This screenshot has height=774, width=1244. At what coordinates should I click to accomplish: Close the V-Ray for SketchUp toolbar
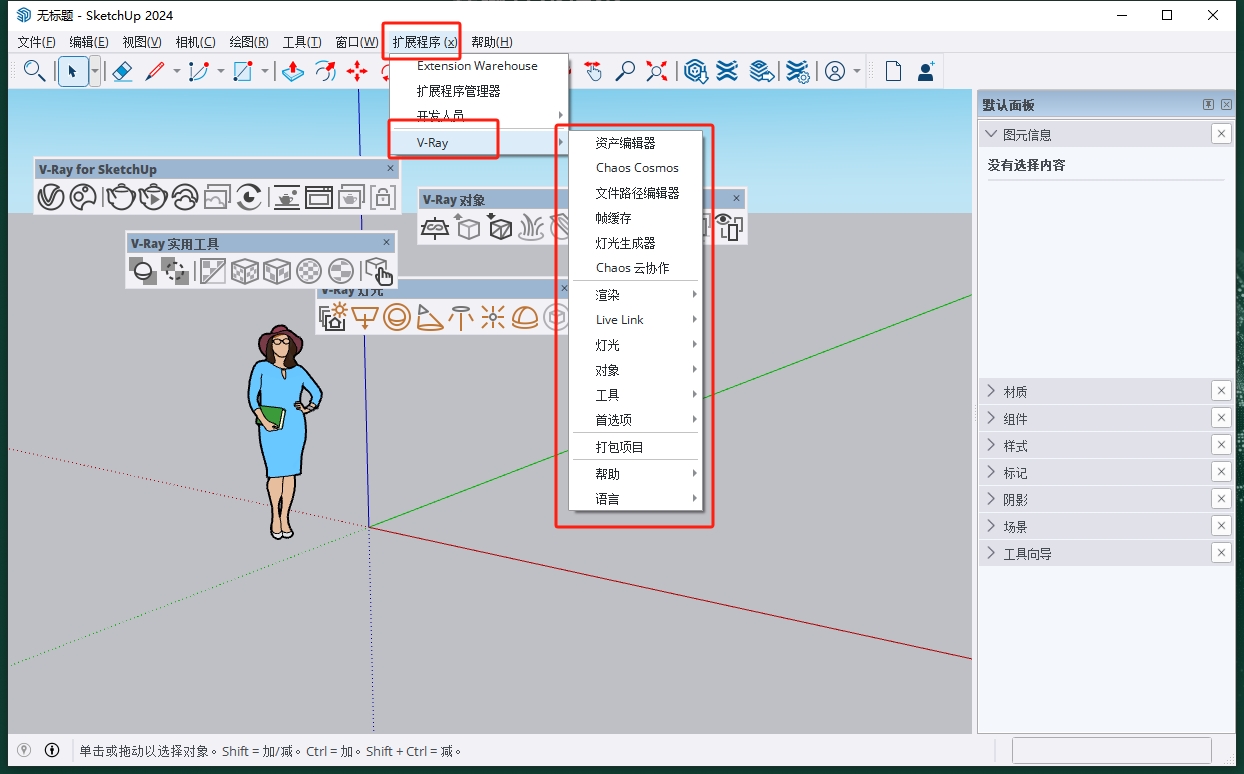pos(390,169)
